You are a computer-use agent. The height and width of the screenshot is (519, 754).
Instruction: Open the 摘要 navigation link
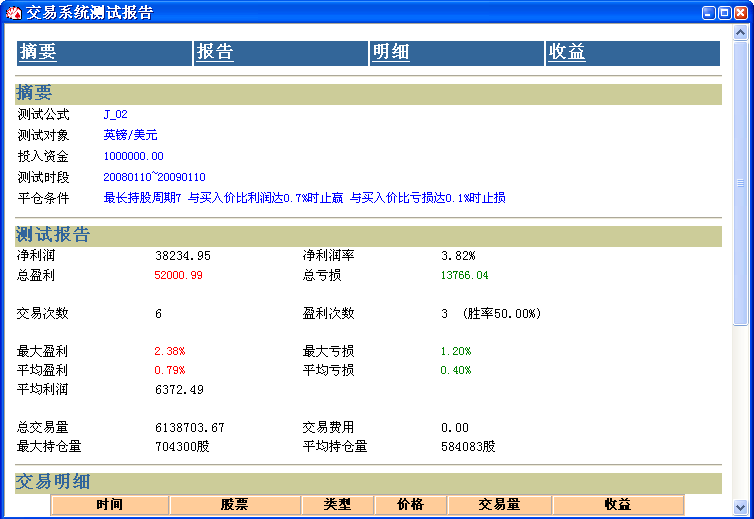[38, 52]
